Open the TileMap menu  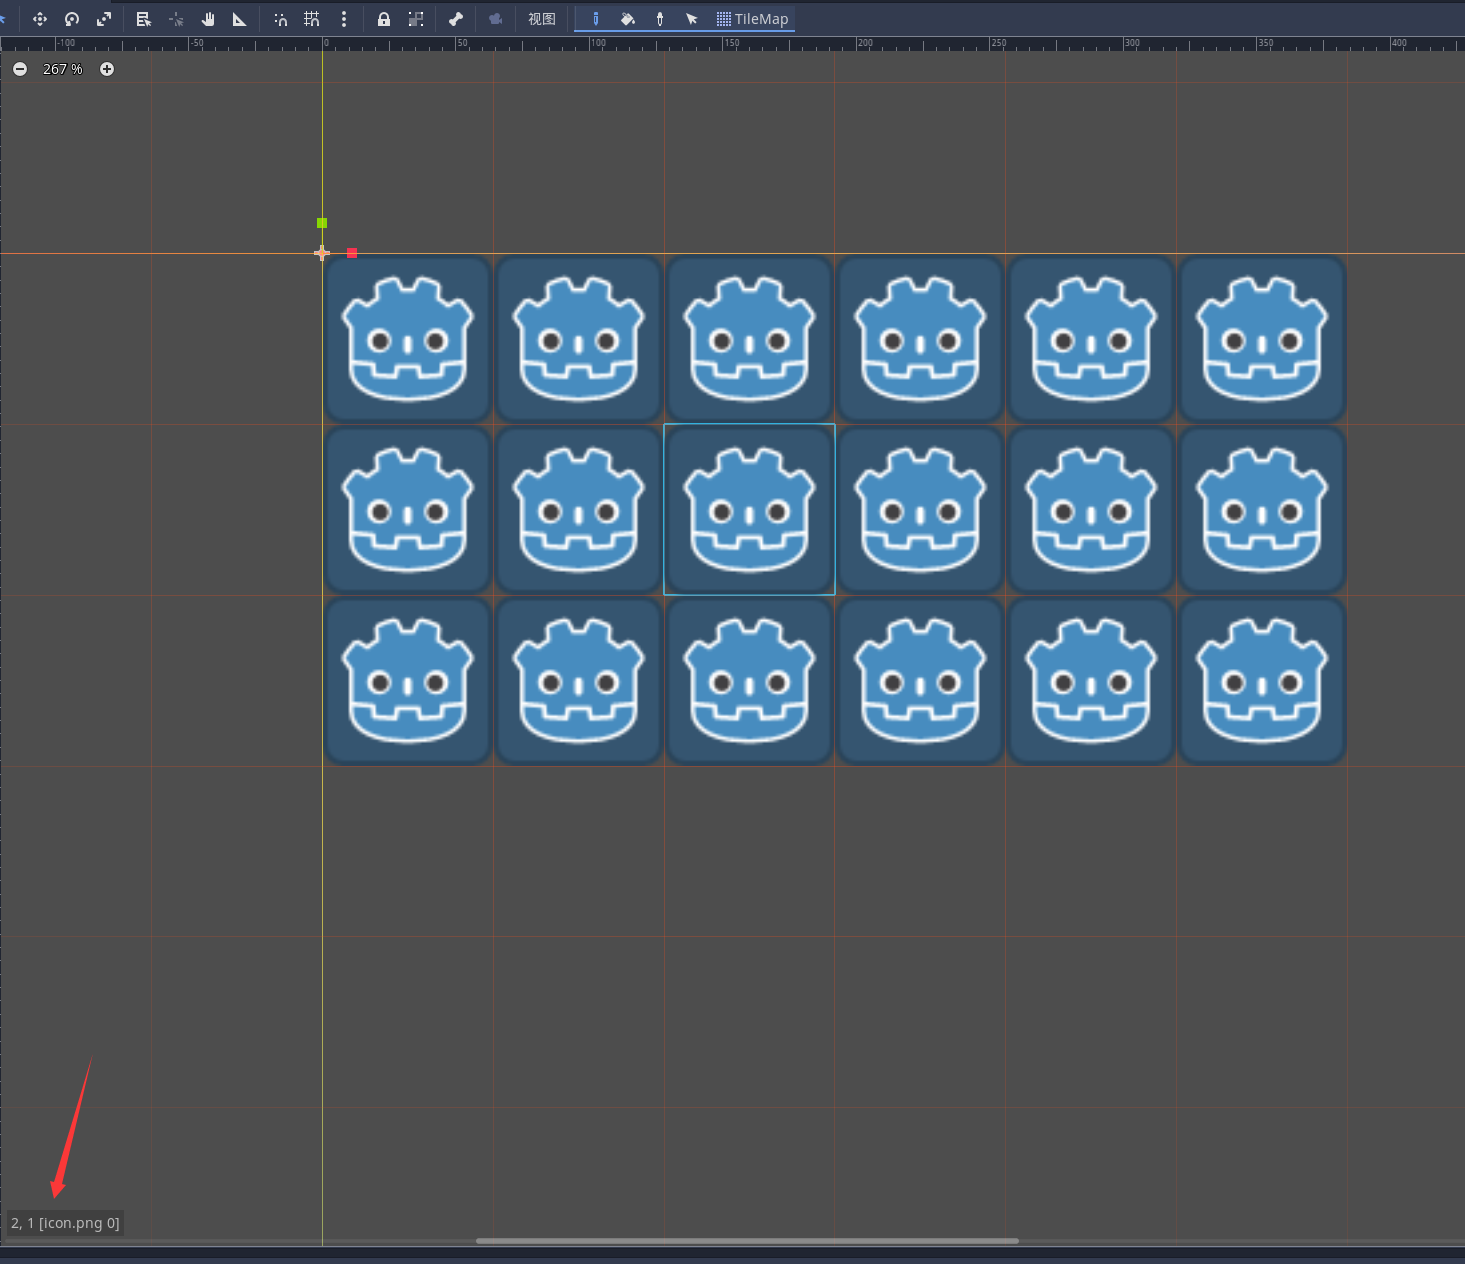(752, 19)
